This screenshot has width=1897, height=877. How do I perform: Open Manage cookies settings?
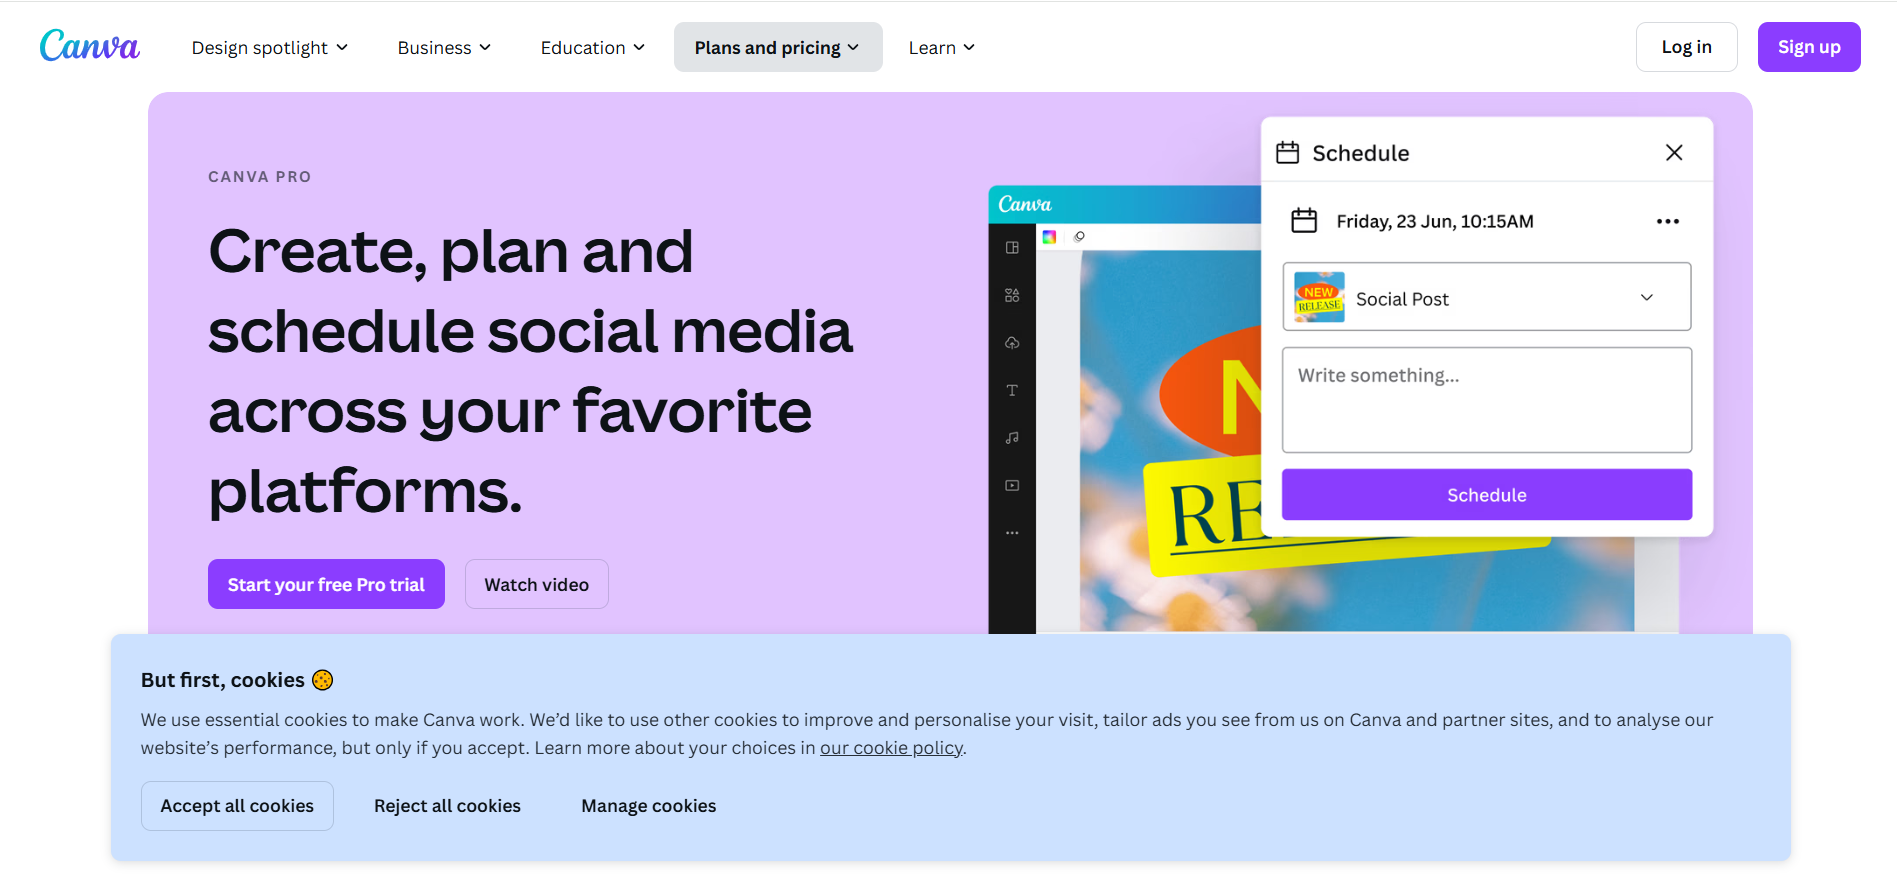click(649, 806)
